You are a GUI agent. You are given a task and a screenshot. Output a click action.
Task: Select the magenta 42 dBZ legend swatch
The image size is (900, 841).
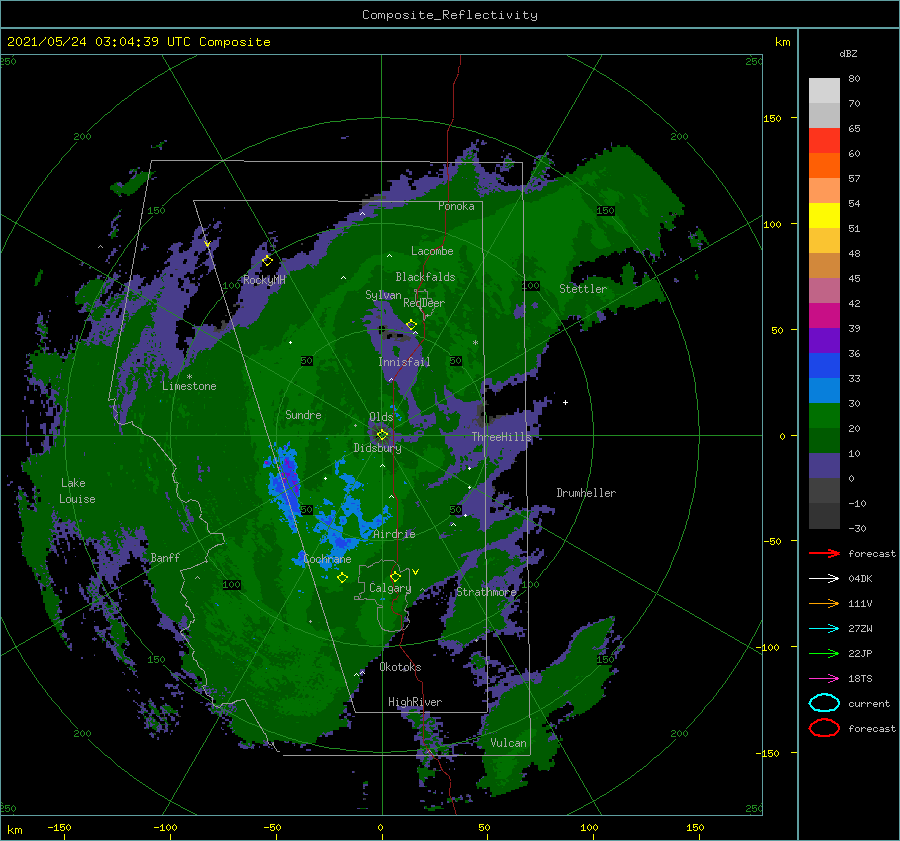click(x=824, y=315)
